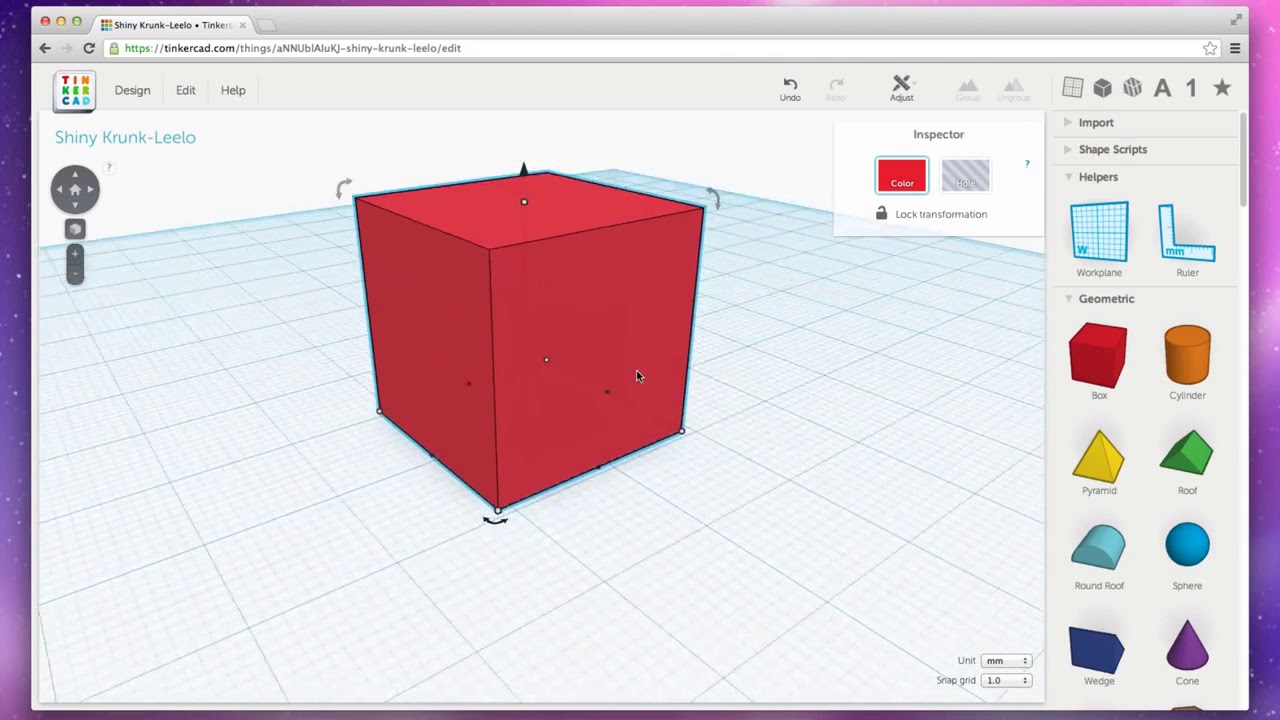The image size is (1280, 720).
Task: Click the Inspector help question mark
Action: [1027, 164]
